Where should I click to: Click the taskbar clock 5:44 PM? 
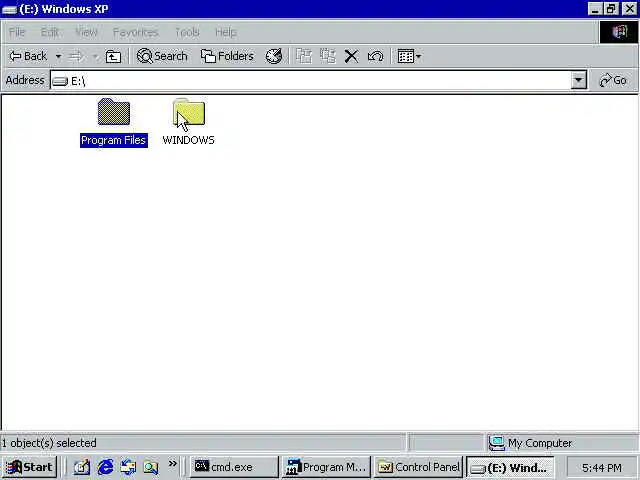click(602, 467)
